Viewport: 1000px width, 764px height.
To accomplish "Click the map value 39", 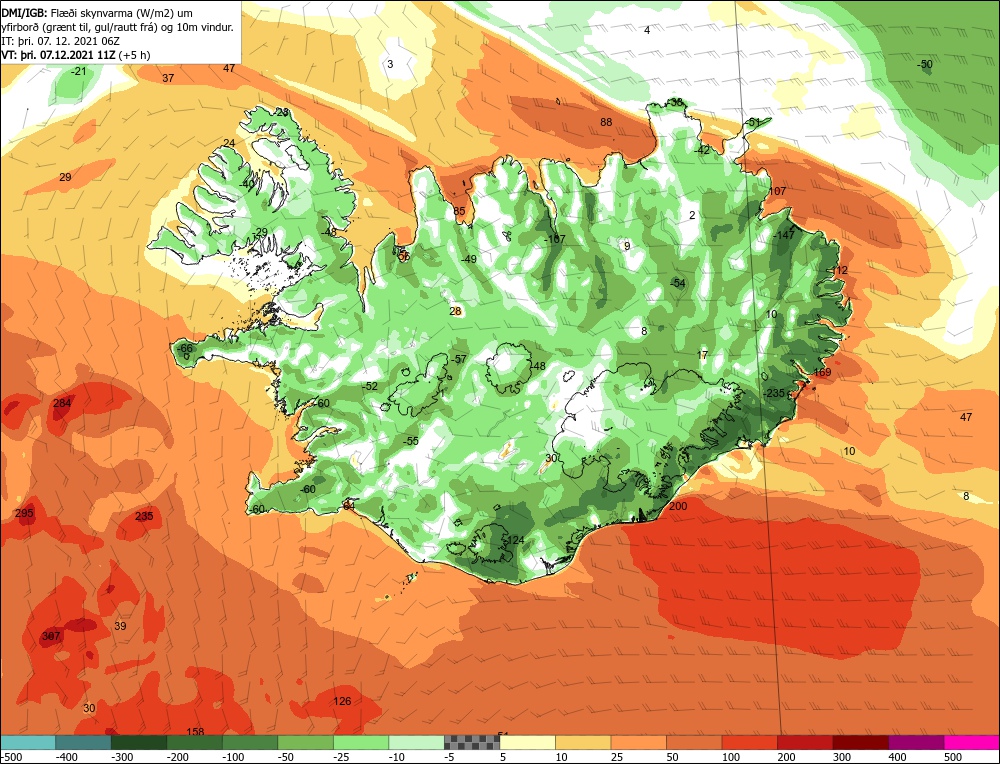I will 120,626.
